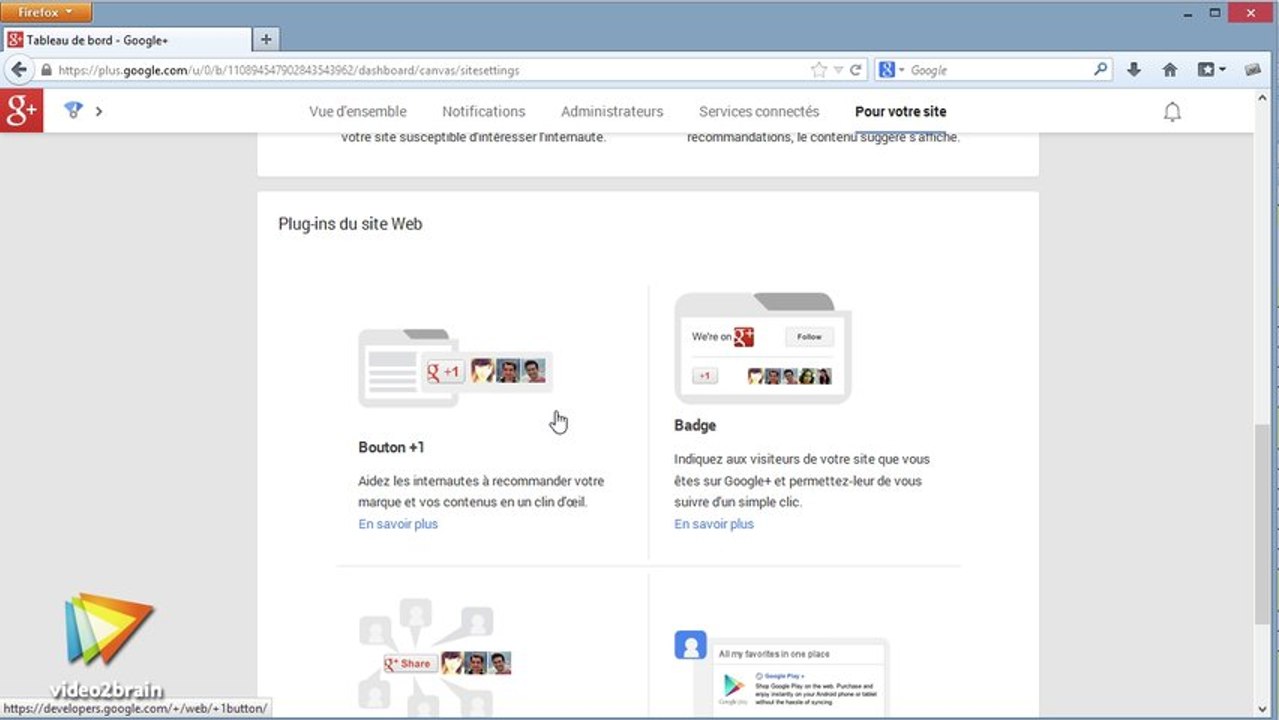Screen dimensions: 1279x720
Task: Click inside the URL address bar
Action: point(430,70)
